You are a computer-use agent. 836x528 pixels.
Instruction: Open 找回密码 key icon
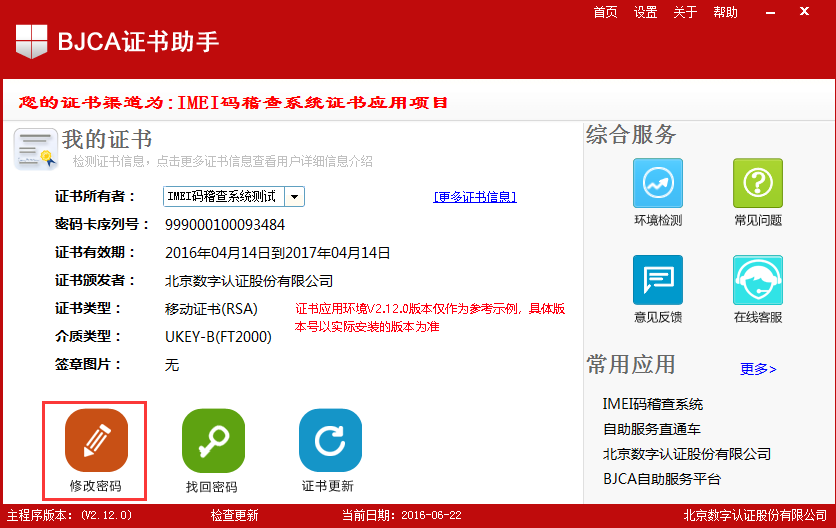pos(213,440)
